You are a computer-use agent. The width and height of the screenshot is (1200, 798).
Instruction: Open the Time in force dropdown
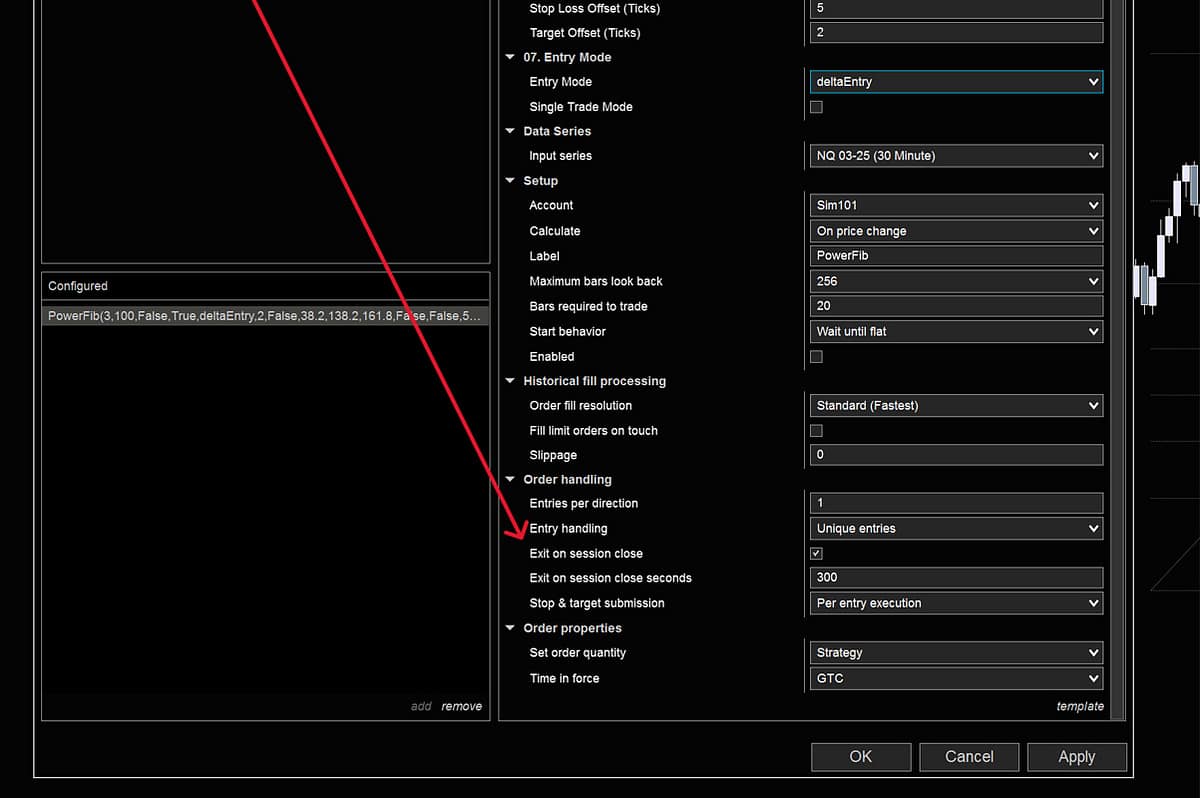pos(954,678)
